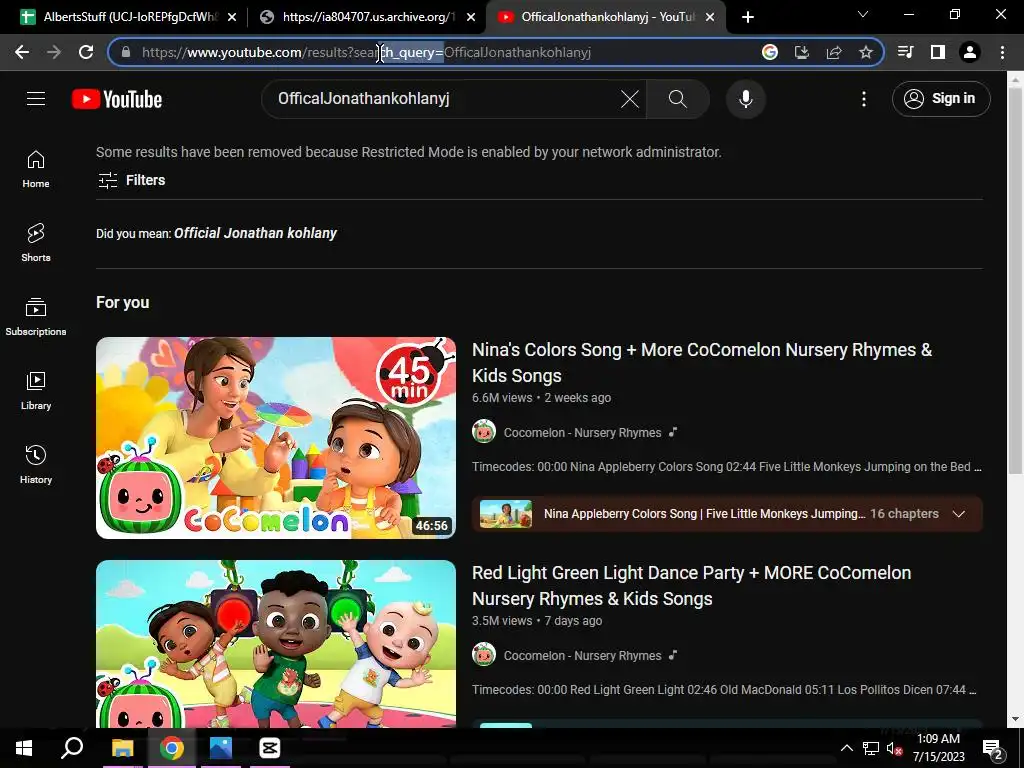Open the Chrome three-dot menu
This screenshot has height=768, width=1024.
coord(1002,52)
